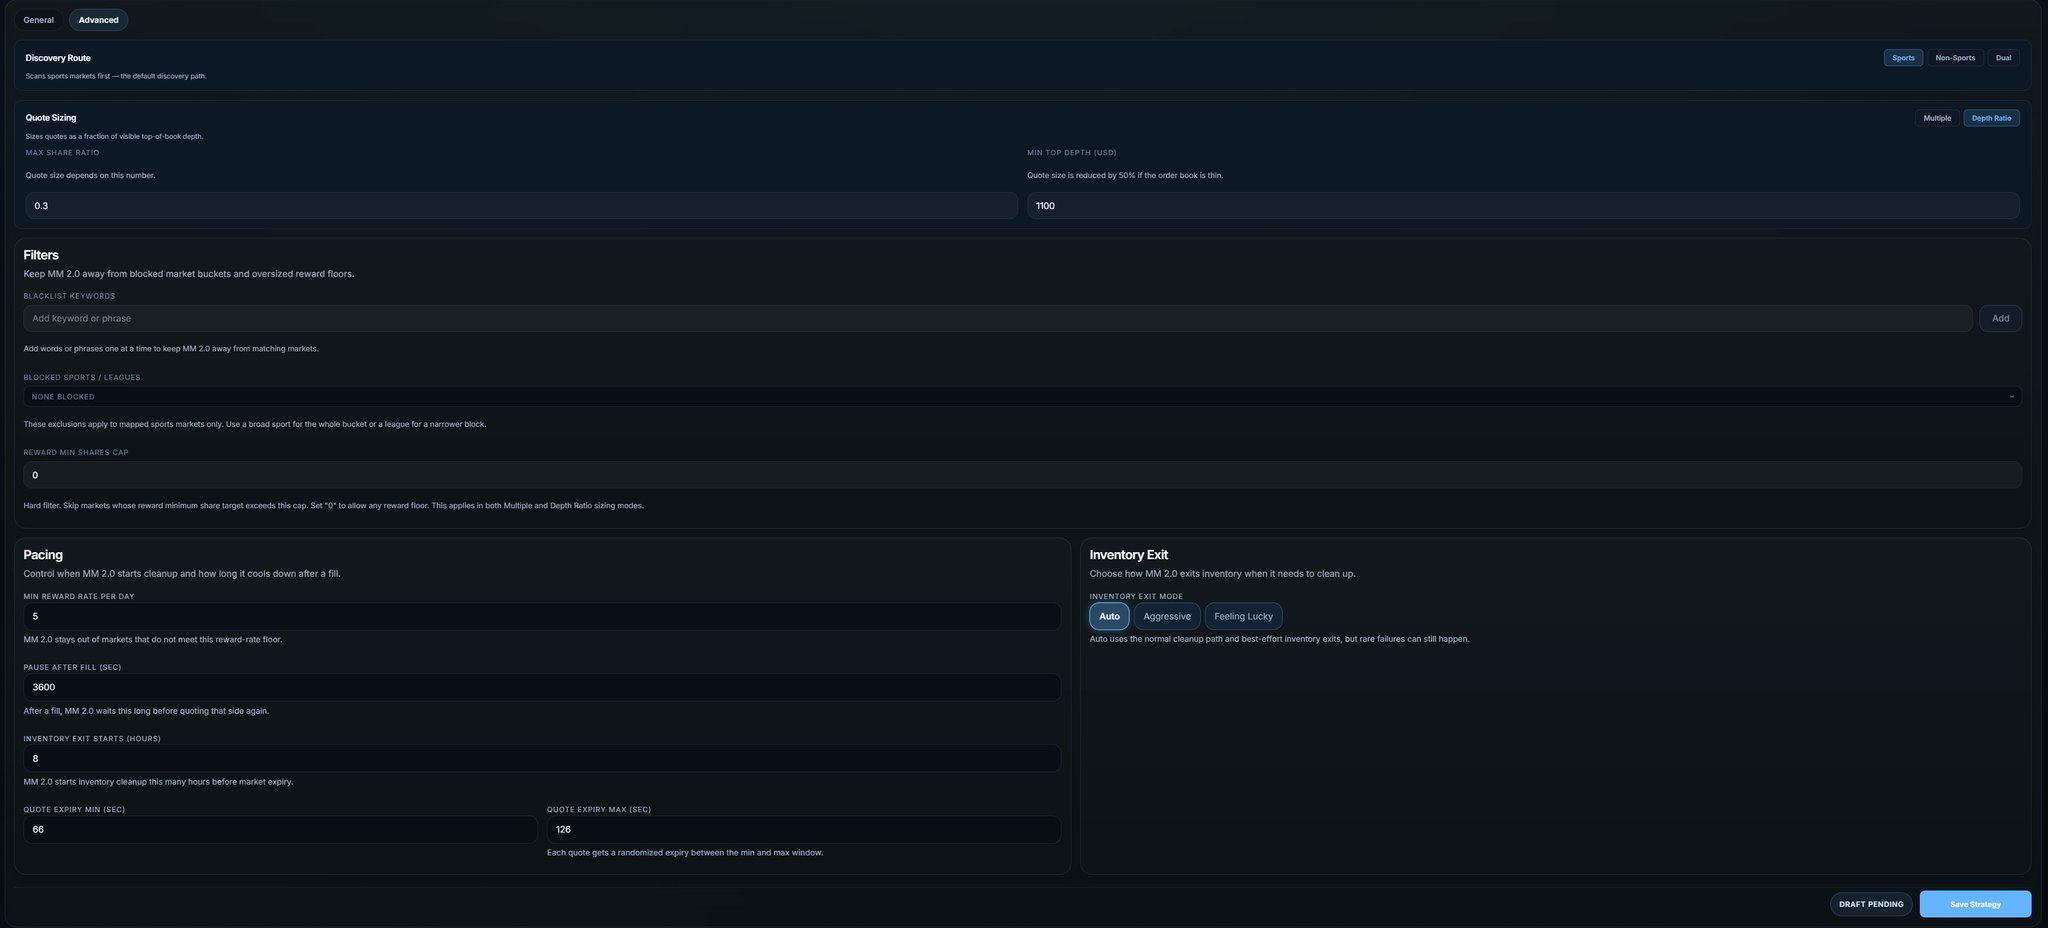Click Min Reward Rate Per Day field

coord(541,617)
